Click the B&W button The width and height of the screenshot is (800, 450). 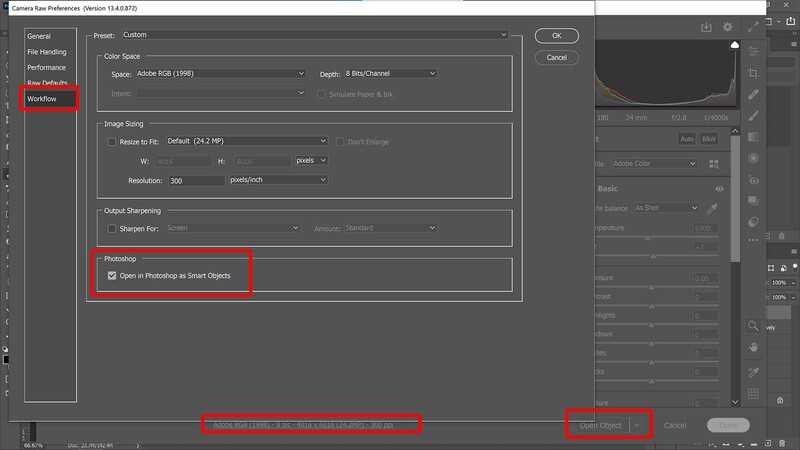point(709,139)
